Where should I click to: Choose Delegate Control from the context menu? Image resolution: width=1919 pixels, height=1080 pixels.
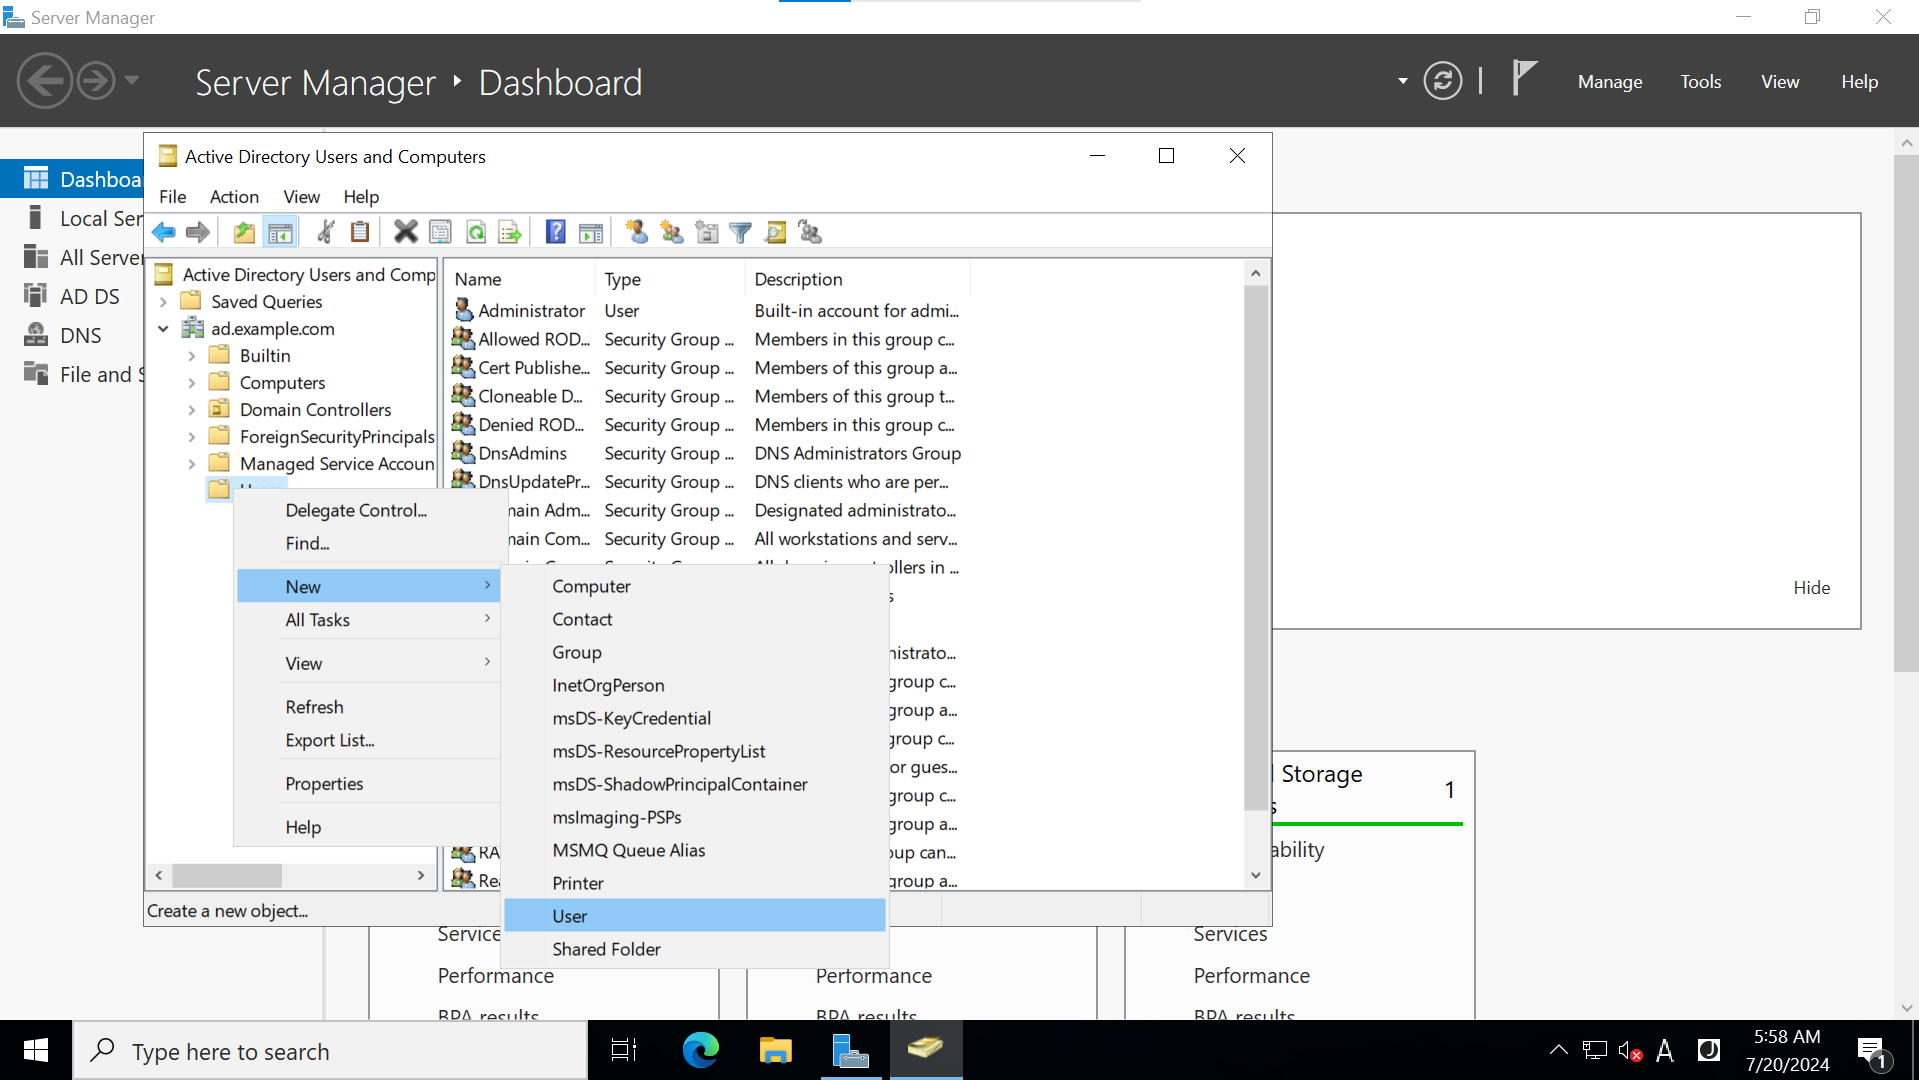[x=355, y=510]
